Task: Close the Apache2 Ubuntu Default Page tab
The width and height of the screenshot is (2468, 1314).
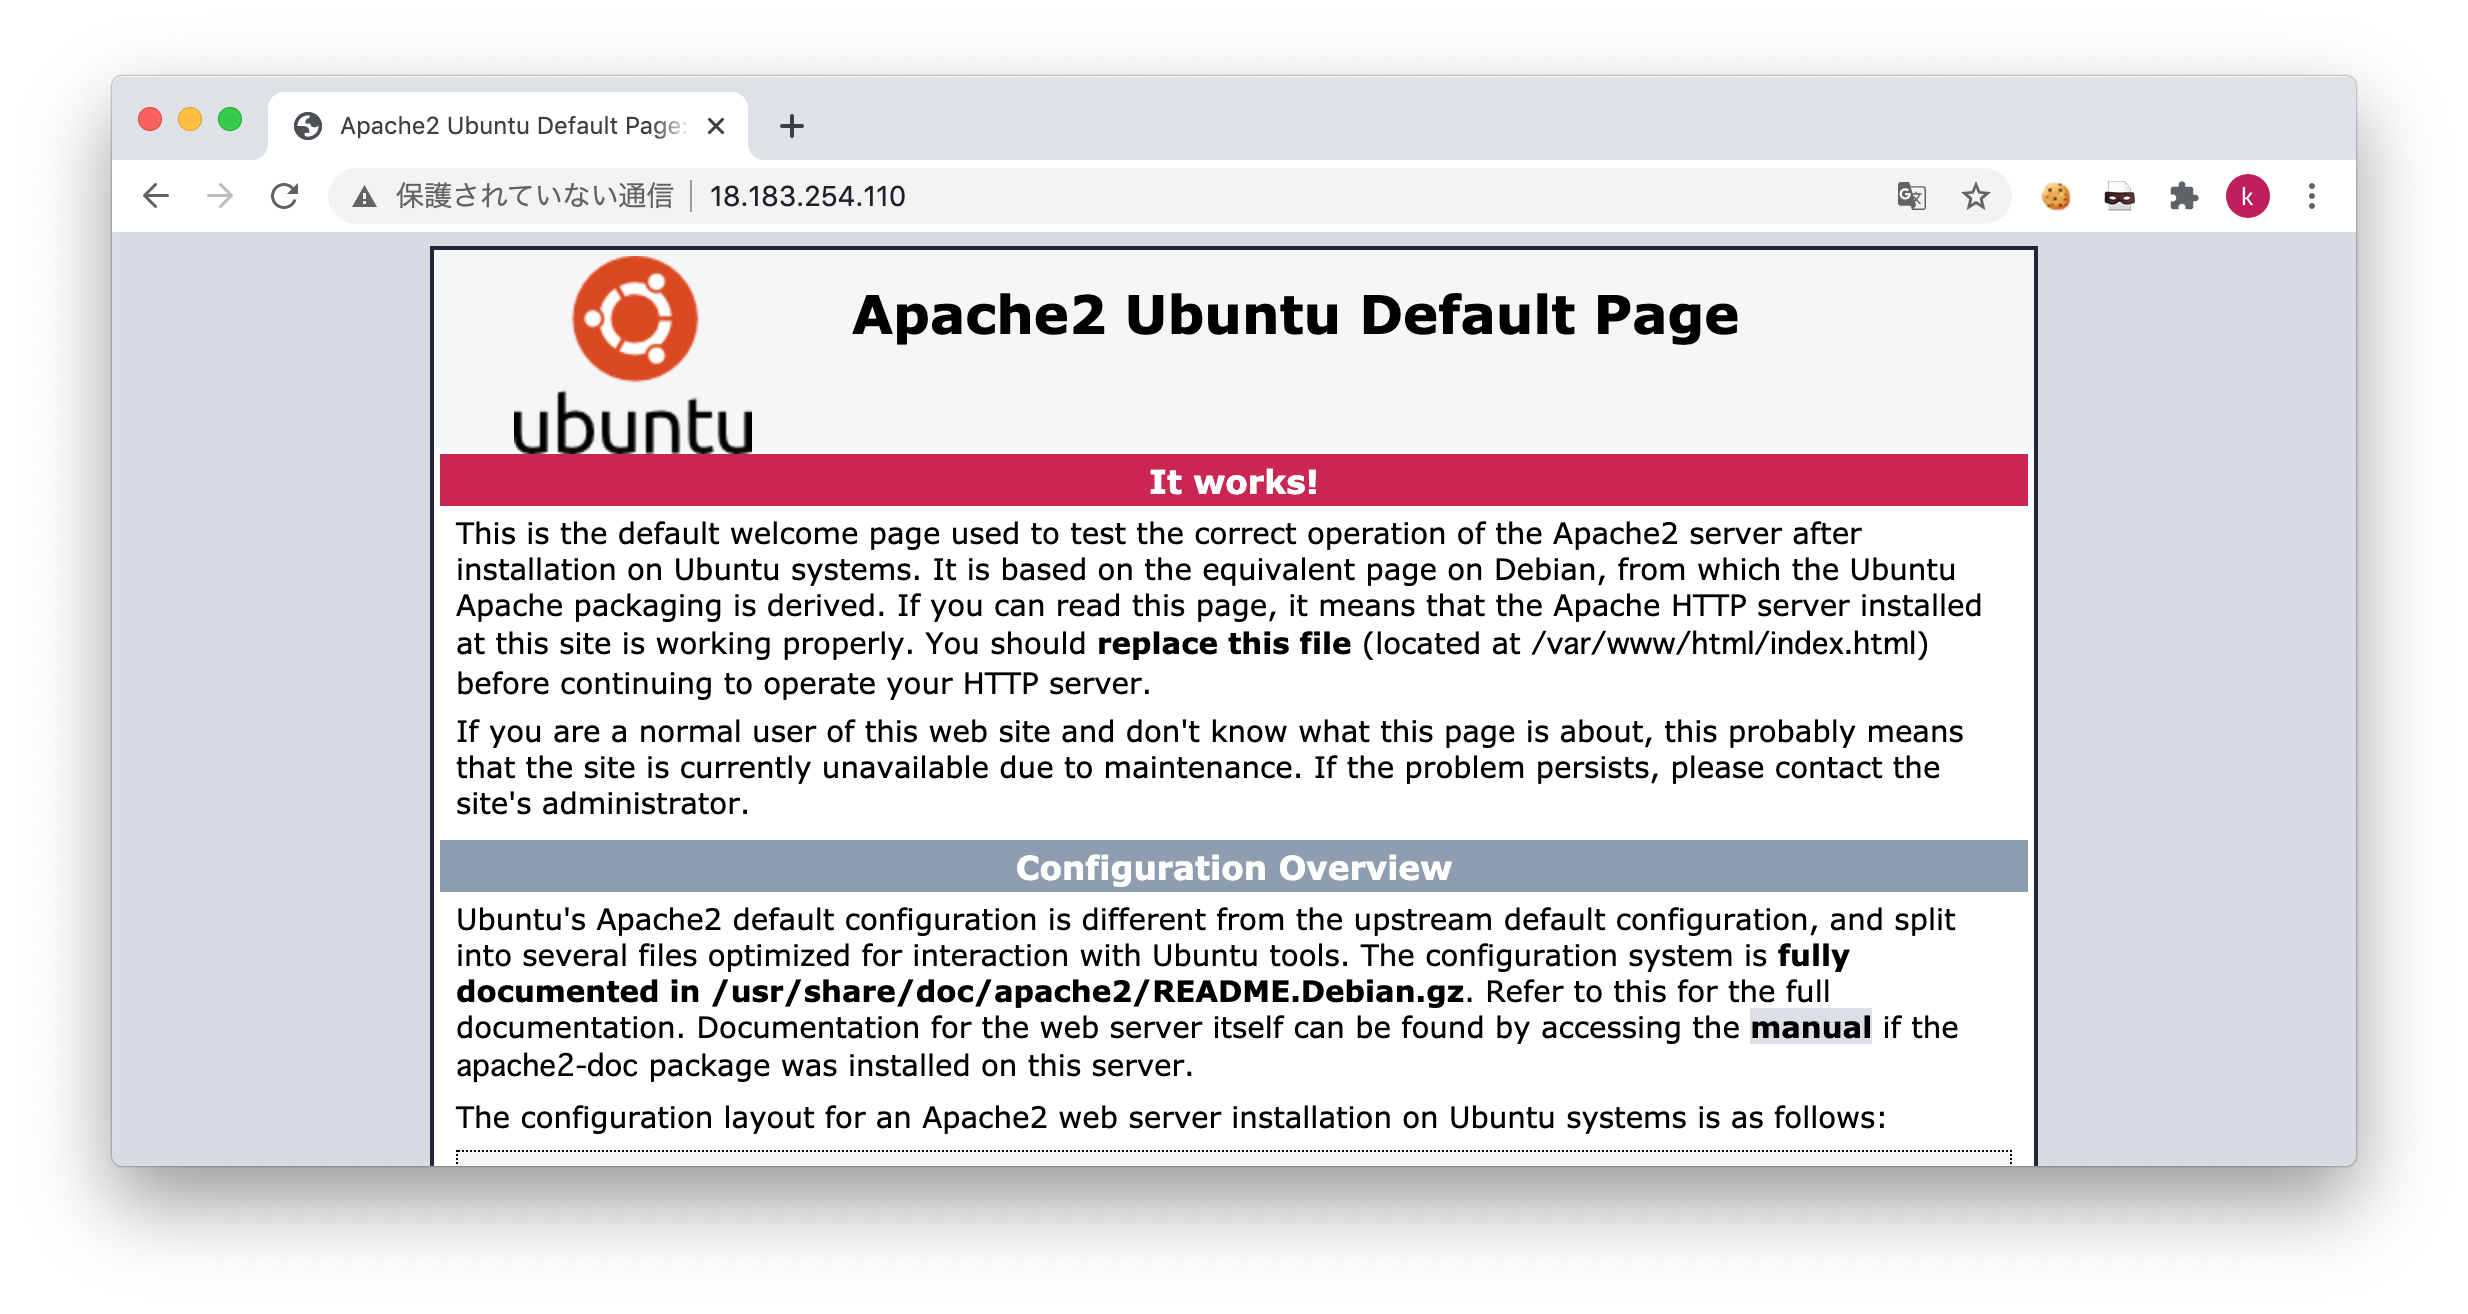Action: coord(716,125)
